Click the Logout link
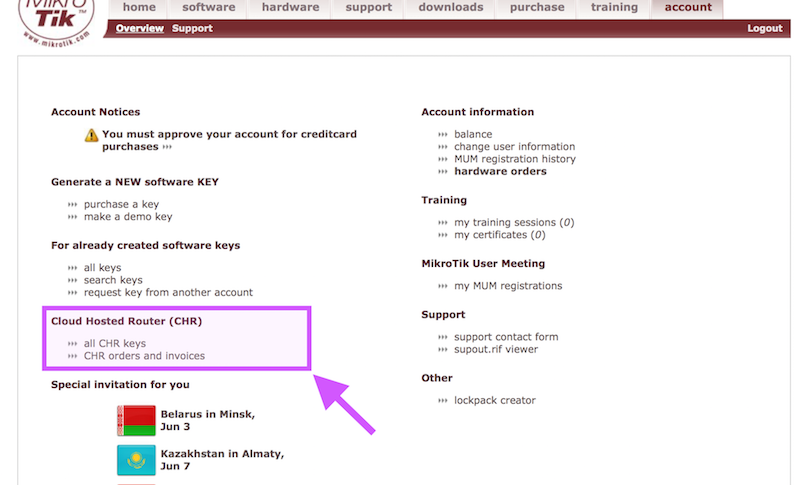The height and width of the screenshot is (485, 800). [x=765, y=29]
